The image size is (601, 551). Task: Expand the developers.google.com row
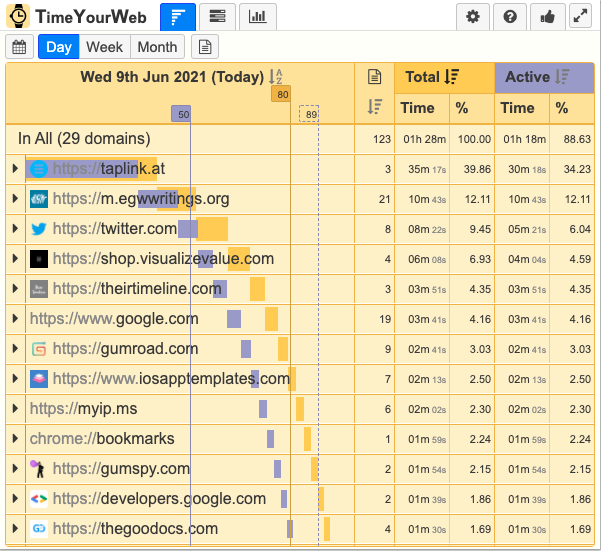15,499
